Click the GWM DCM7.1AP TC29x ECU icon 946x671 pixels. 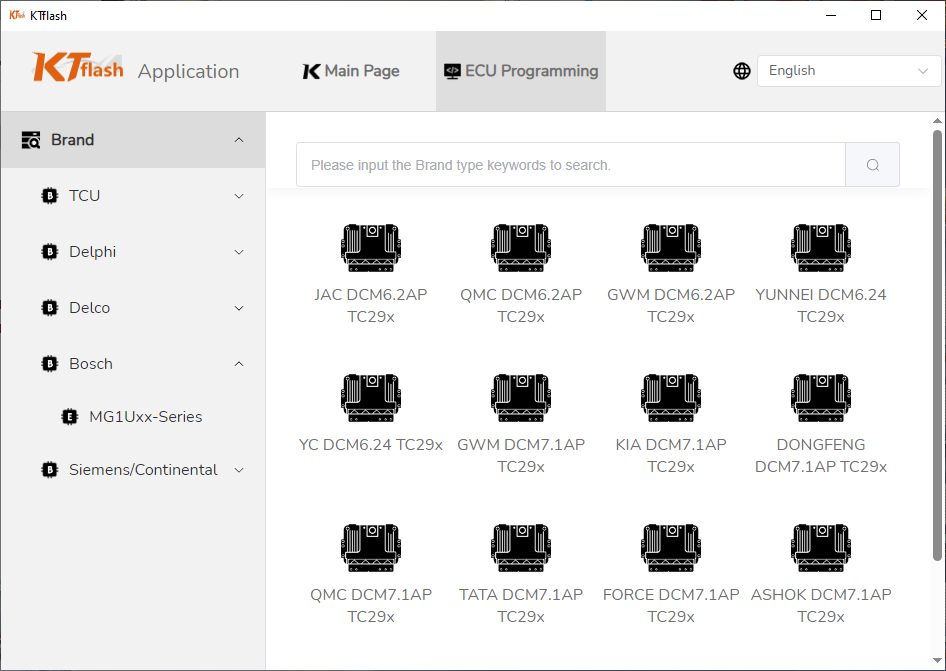(x=521, y=397)
